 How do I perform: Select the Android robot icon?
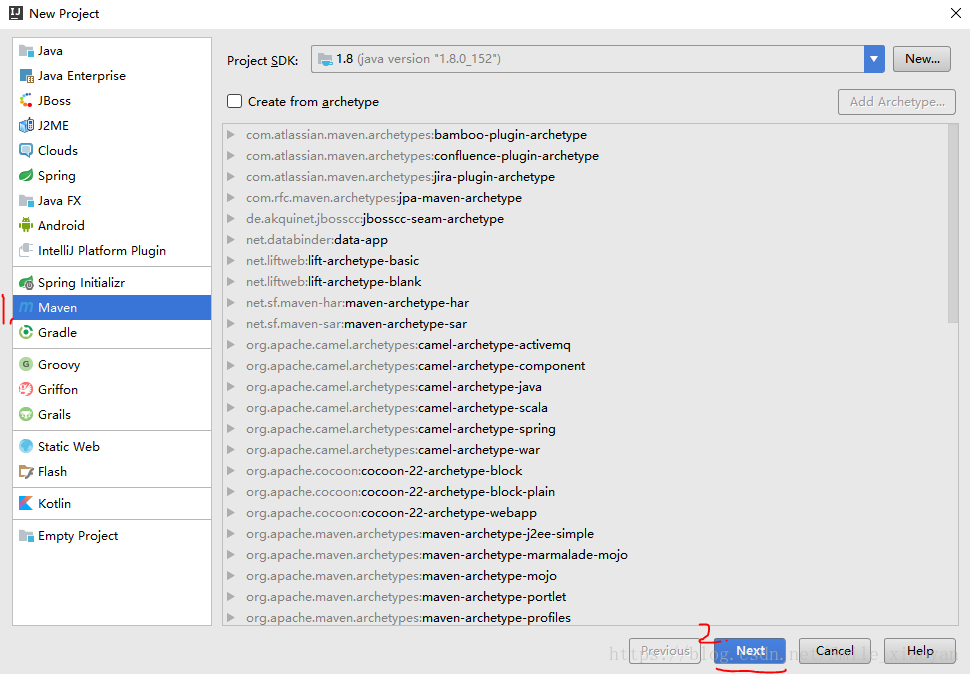click(x=26, y=225)
